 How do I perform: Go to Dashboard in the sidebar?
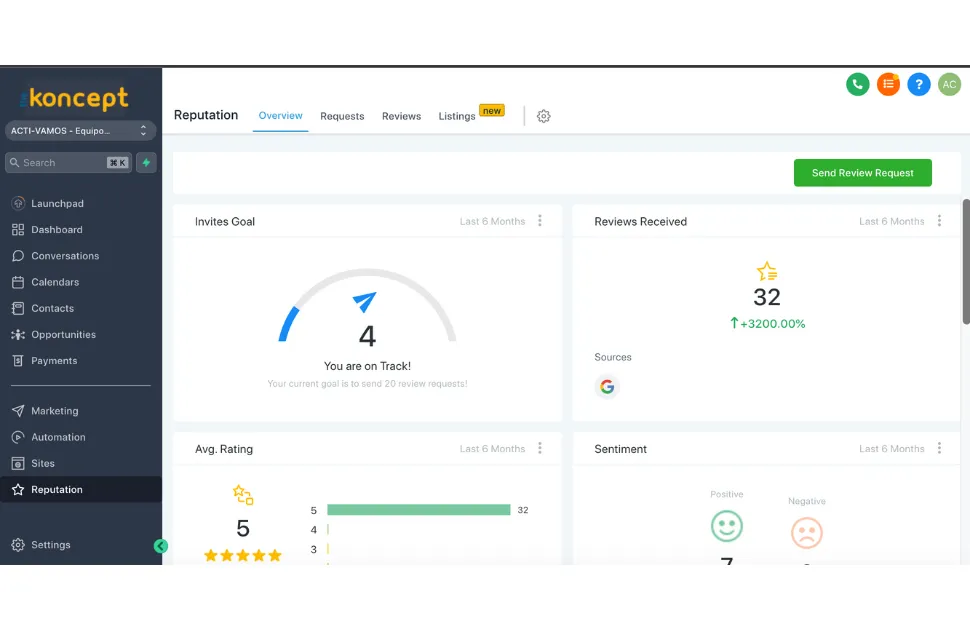click(57, 230)
